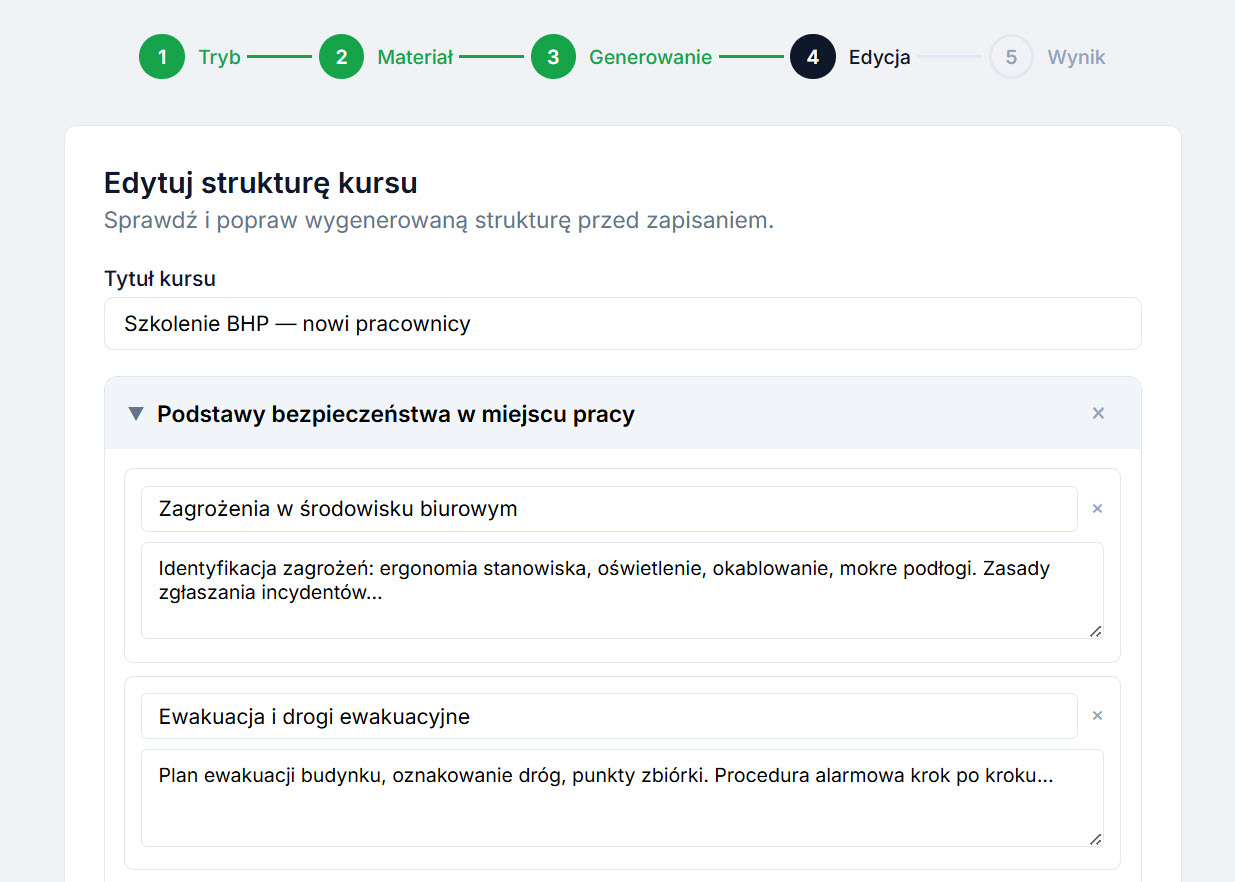Viewport: 1235px width, 882px height.
Task: Remove the Podstawy bezpieczeństwa module with X
Action: pos(1098,413)
